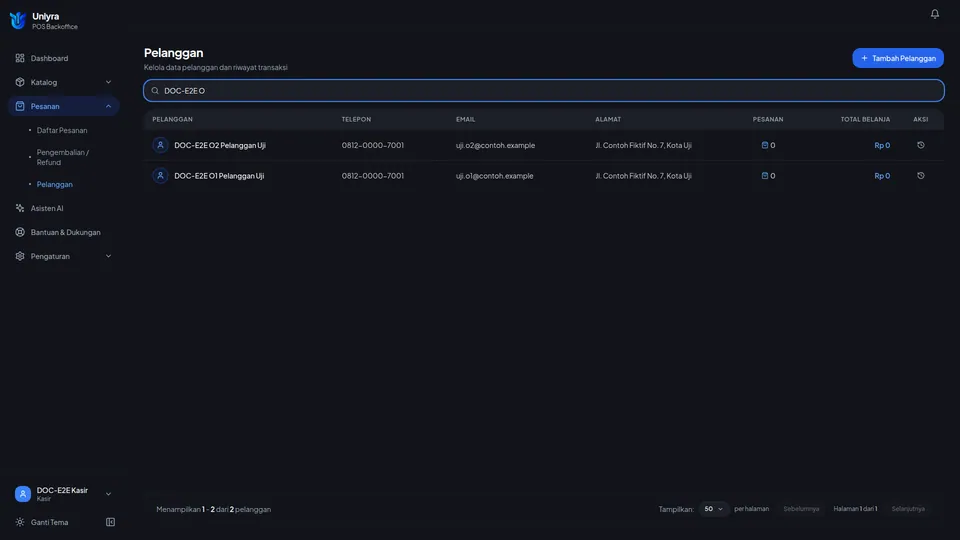This screenshot has width=960, height=540.
Task: Click Rp 0 total for O2 row
Action: (x=882, y=145)
